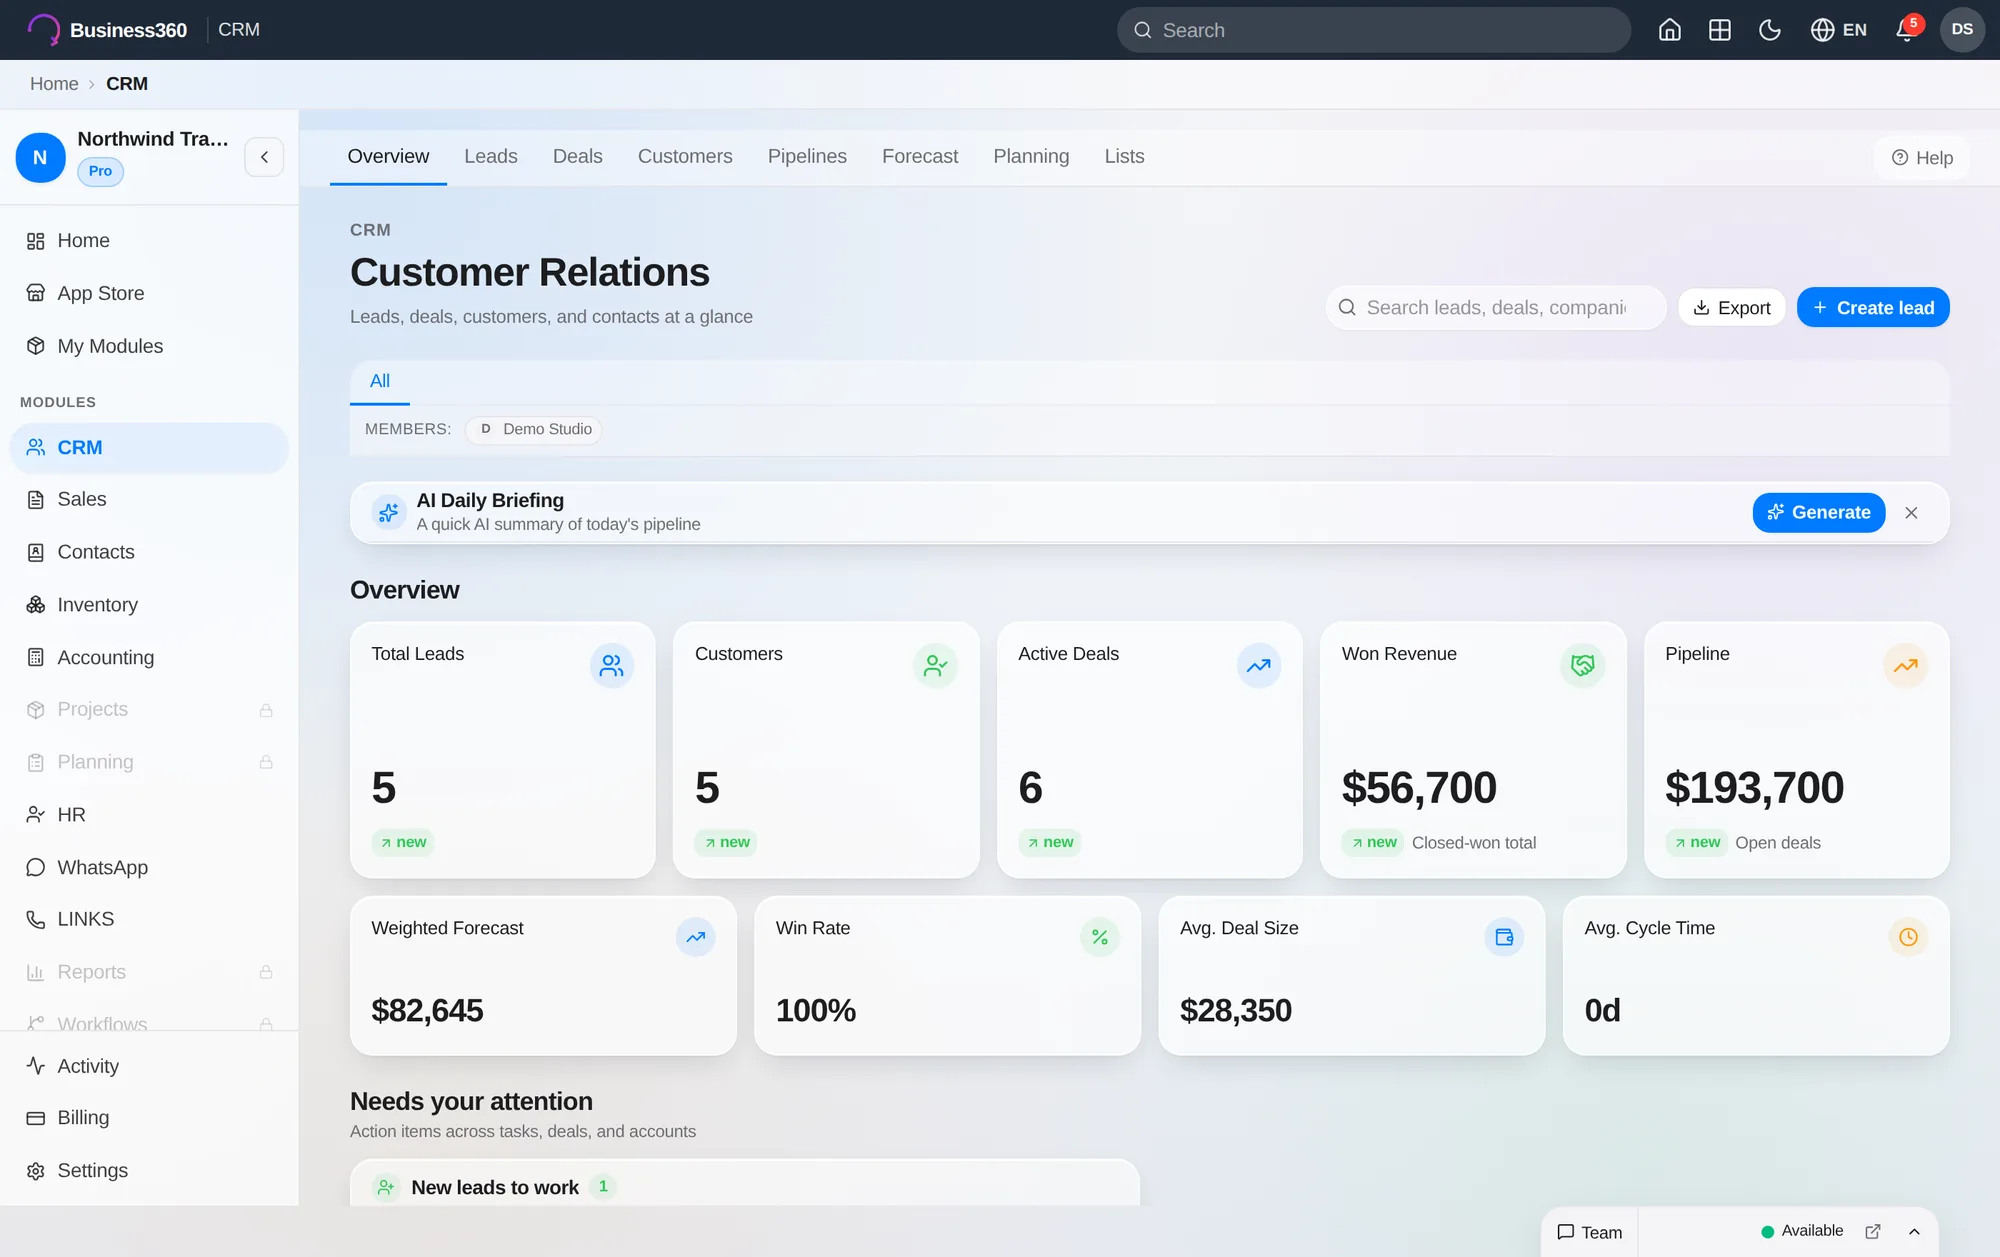Generate the AI Daily Briefing

(1819, 513)
